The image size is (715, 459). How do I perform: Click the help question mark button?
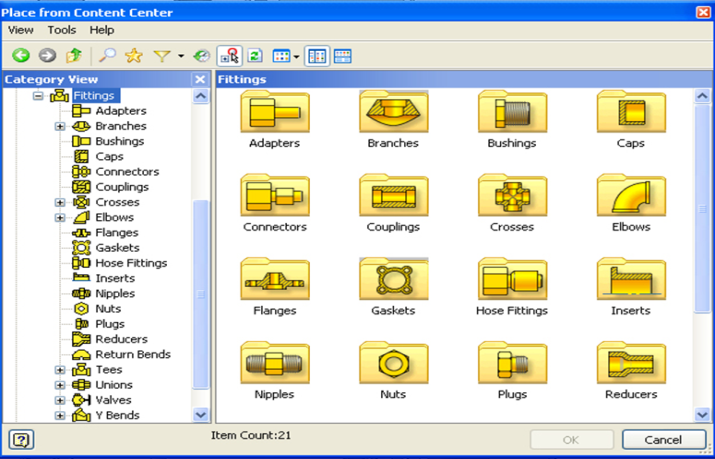click(21, 440)
